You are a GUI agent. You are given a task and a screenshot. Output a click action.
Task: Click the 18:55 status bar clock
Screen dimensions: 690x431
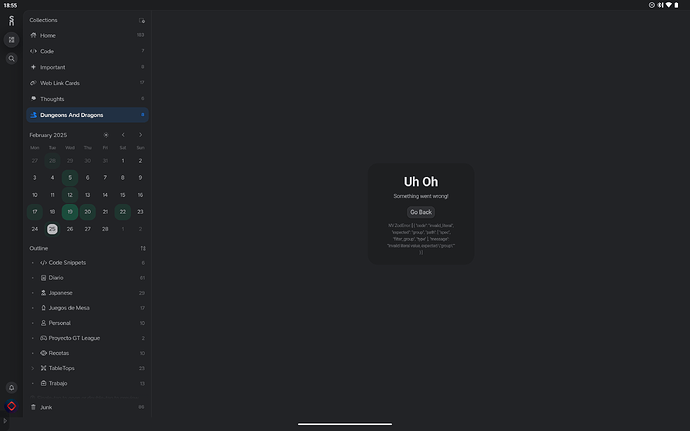click(x=10, y=5)
